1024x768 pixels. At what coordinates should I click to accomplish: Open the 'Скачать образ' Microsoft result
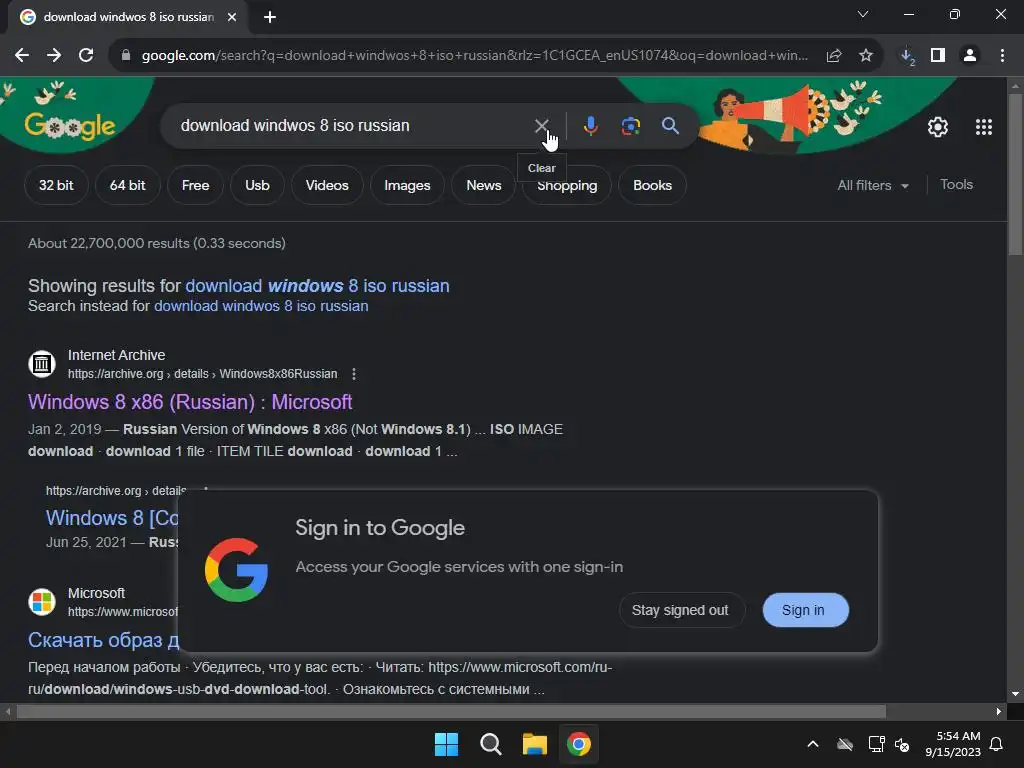[x=103, y=640]
